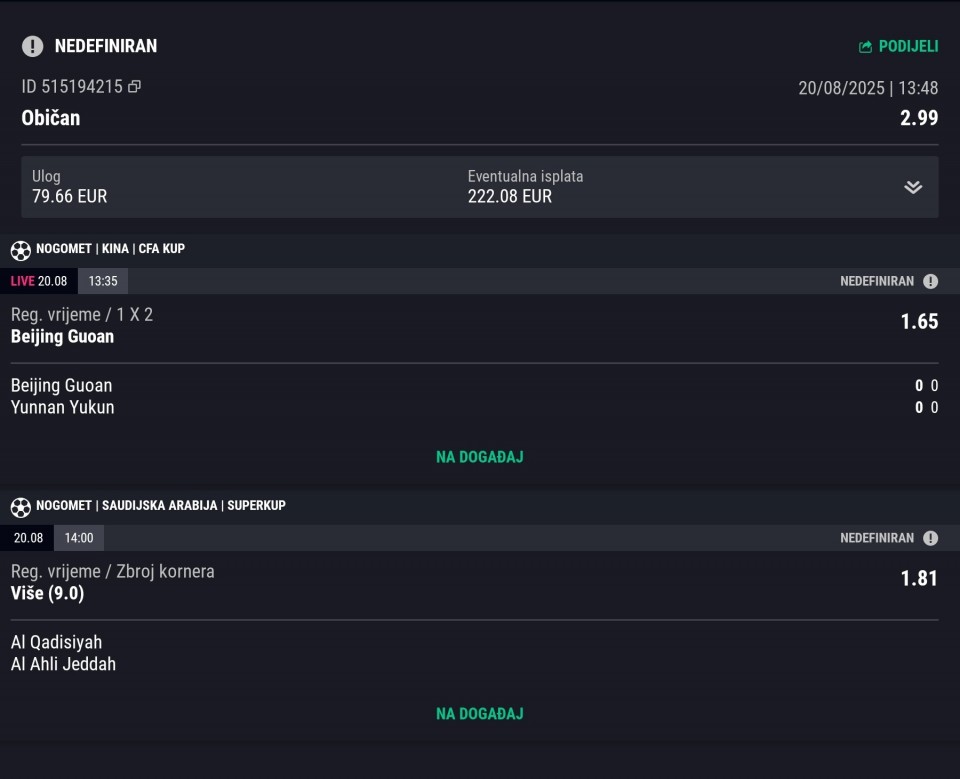Copy the ticket ID 515194215
The height and width of the screenshot is (779, 960).
pyautogui.click(x=135, y=86)
